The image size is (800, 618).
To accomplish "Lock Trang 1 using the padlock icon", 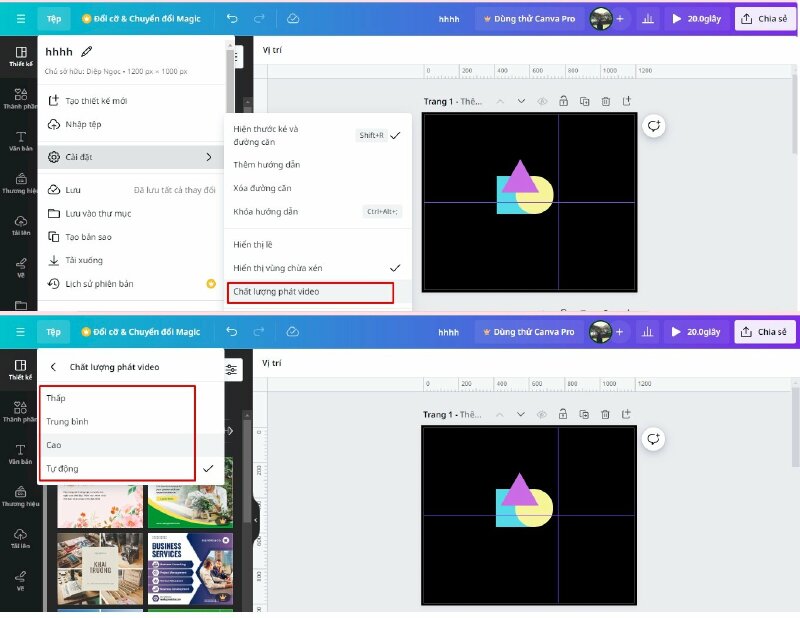I will pos(563,102).
